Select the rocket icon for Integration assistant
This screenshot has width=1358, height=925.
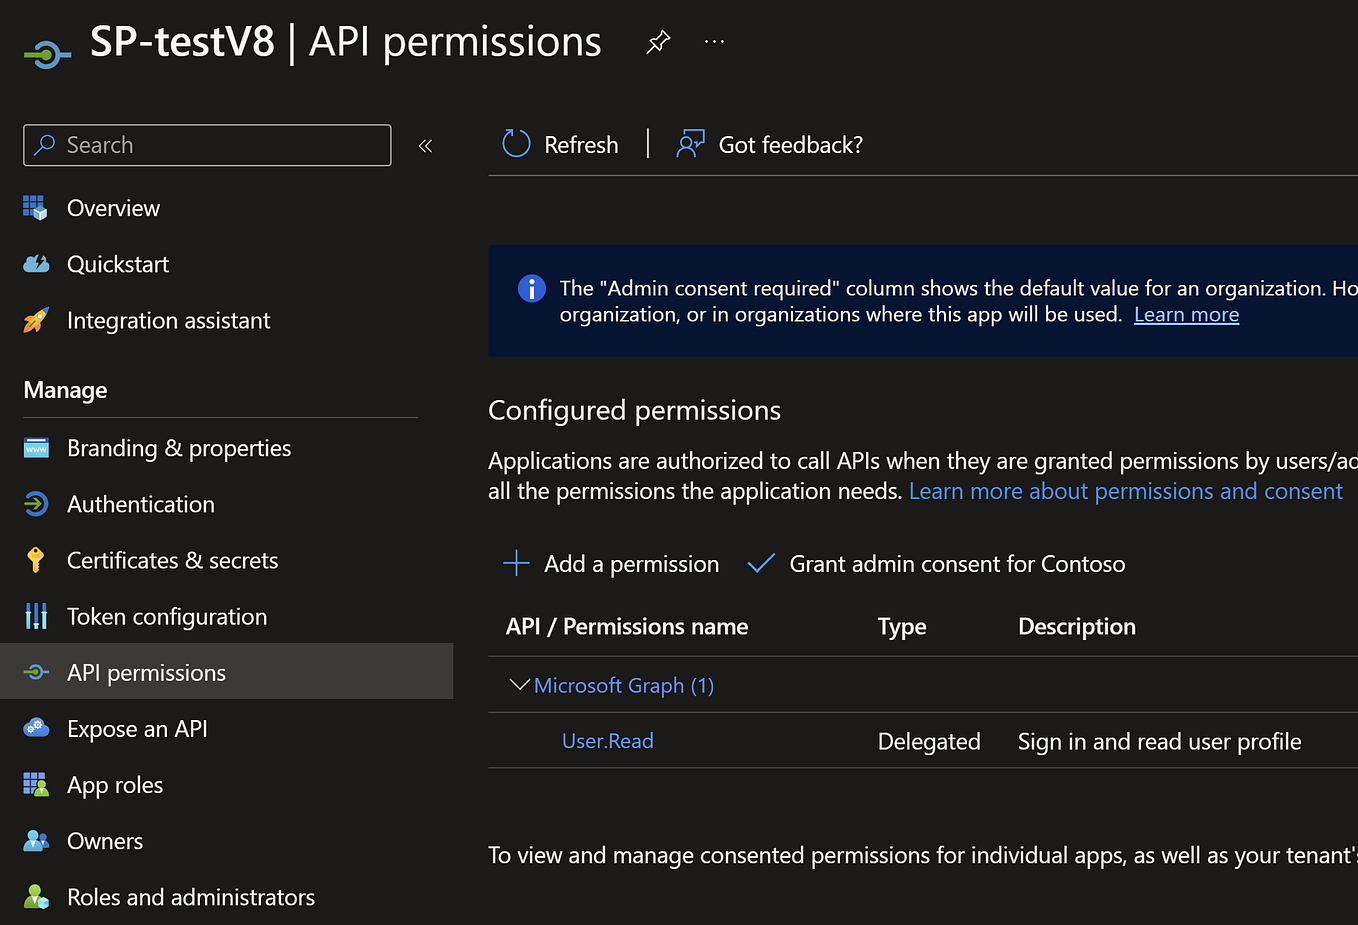point(37,320)
